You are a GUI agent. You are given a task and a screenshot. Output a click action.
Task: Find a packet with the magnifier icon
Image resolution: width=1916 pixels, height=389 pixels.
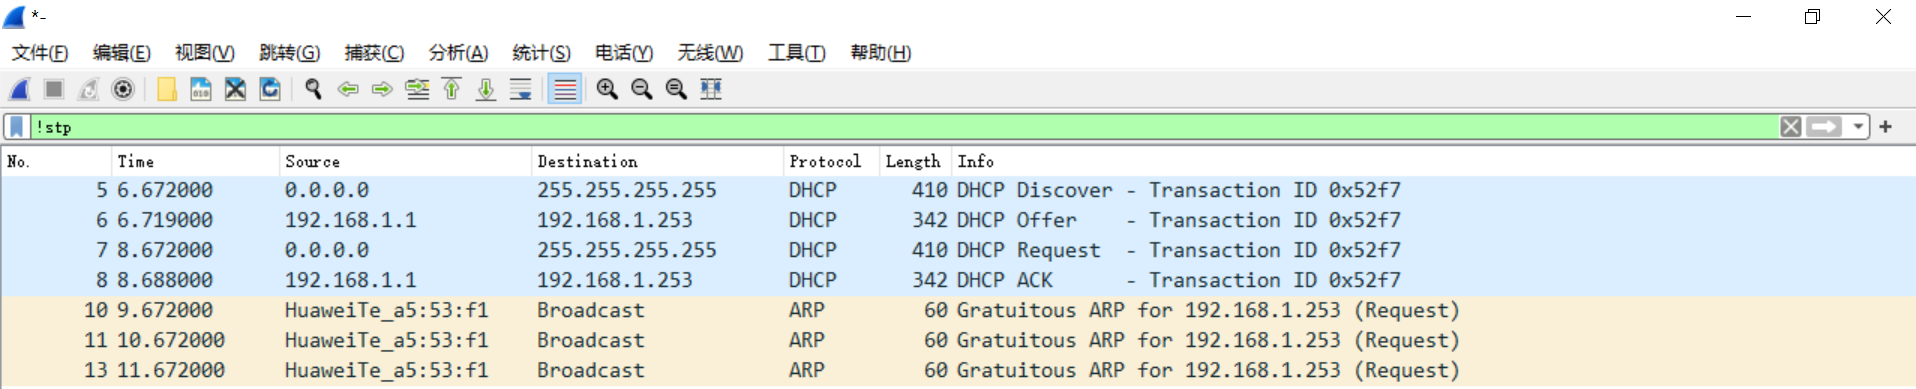click(314, 89)
